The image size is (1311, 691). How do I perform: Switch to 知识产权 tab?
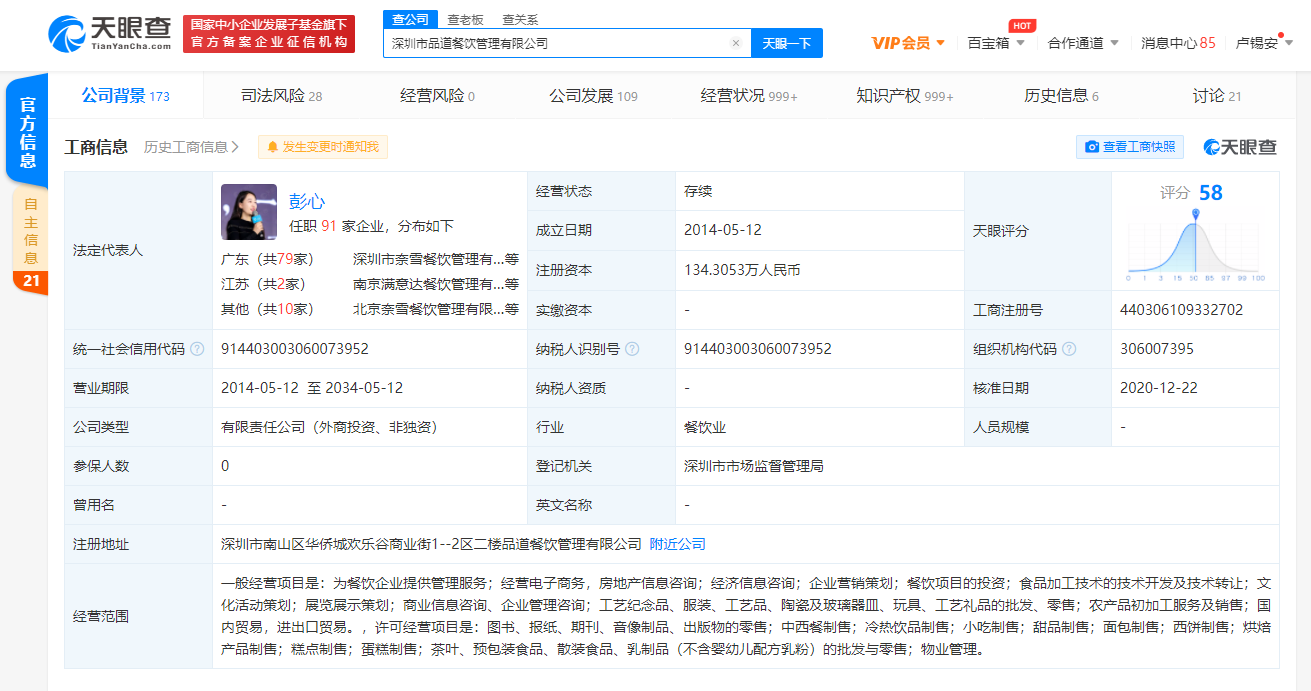[x=905, y=96]
